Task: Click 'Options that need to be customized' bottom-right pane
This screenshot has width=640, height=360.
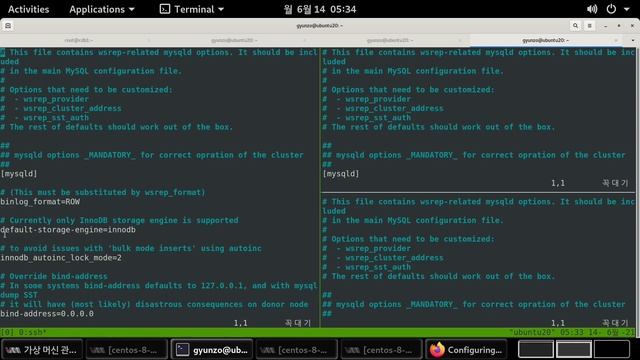Action: 408,239
